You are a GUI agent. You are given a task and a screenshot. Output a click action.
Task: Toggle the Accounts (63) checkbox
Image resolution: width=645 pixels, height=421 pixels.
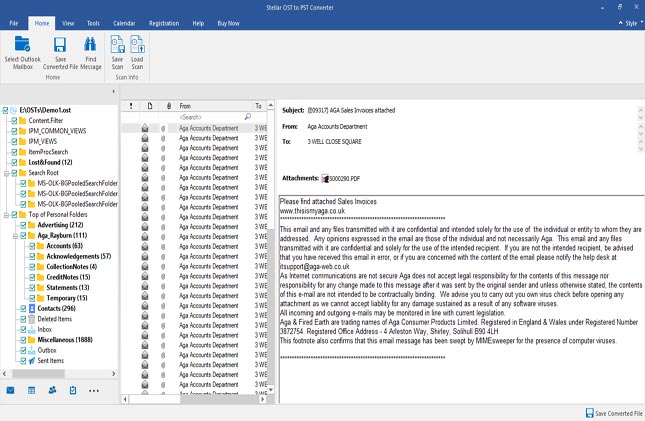[x=32, y=246]
